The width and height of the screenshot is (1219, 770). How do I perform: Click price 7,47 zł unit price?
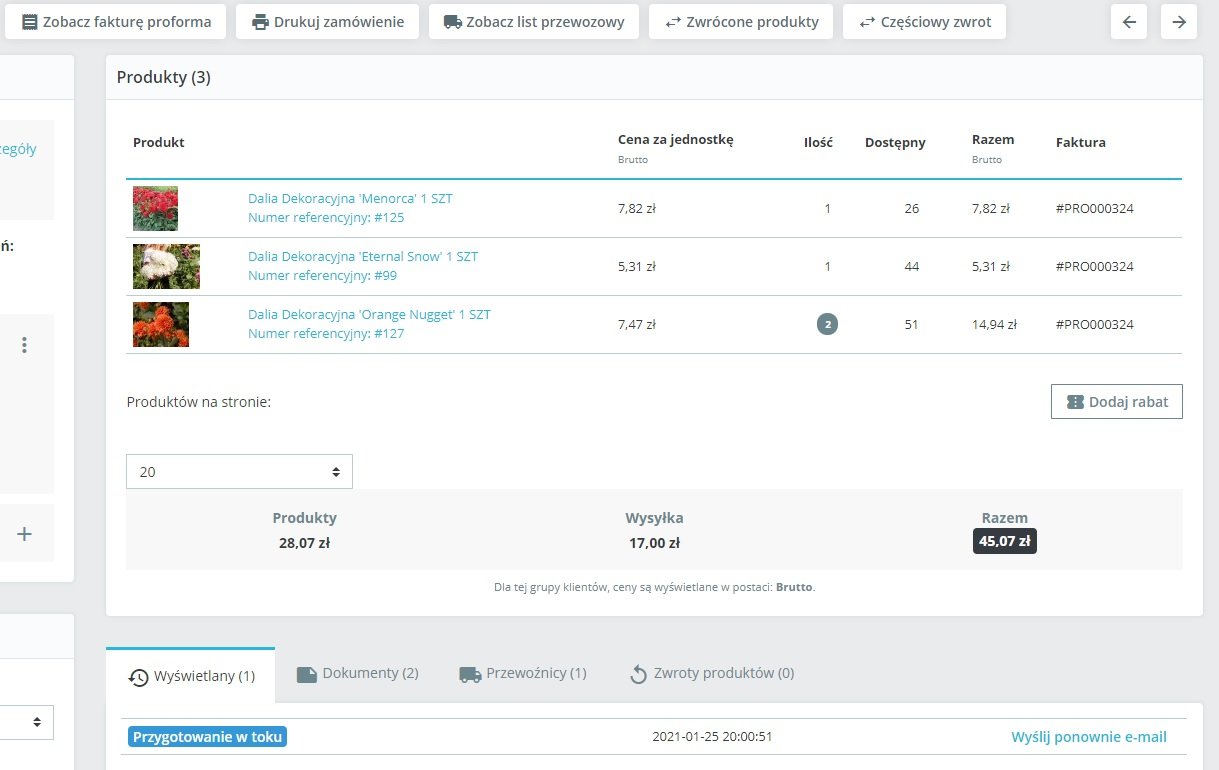[637, 324]
